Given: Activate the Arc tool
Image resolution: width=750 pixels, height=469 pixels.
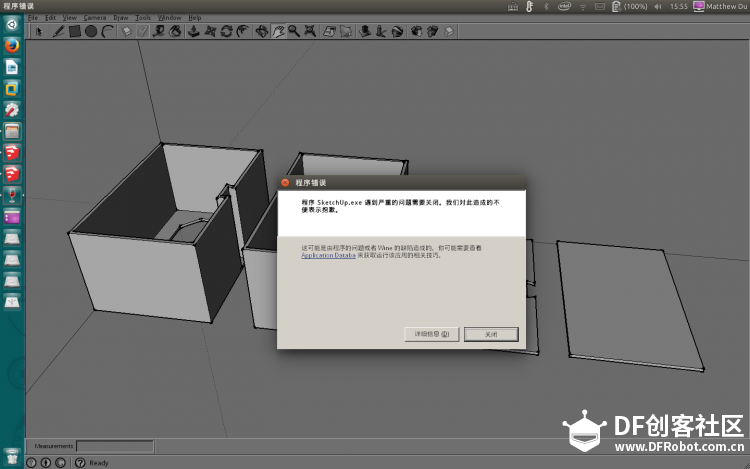Looking at the screenshot, I should 108,32.
